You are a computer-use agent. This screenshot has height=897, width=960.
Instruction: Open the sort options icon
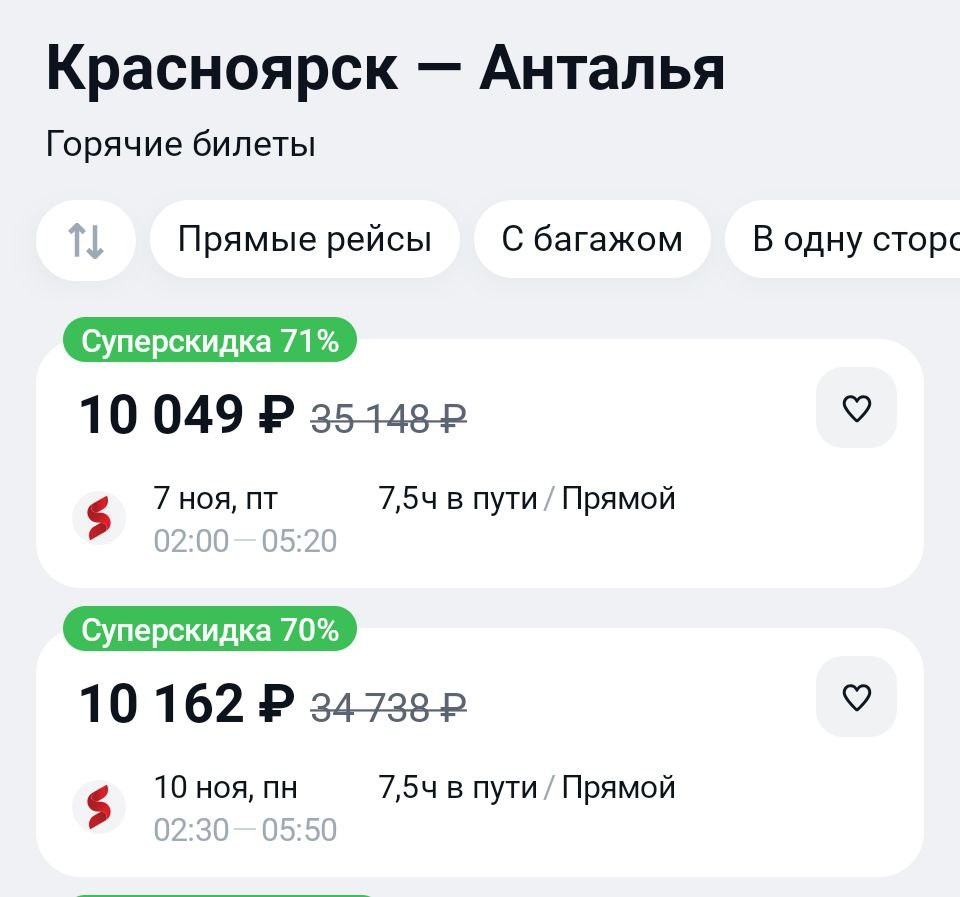[x=86, y=240]
